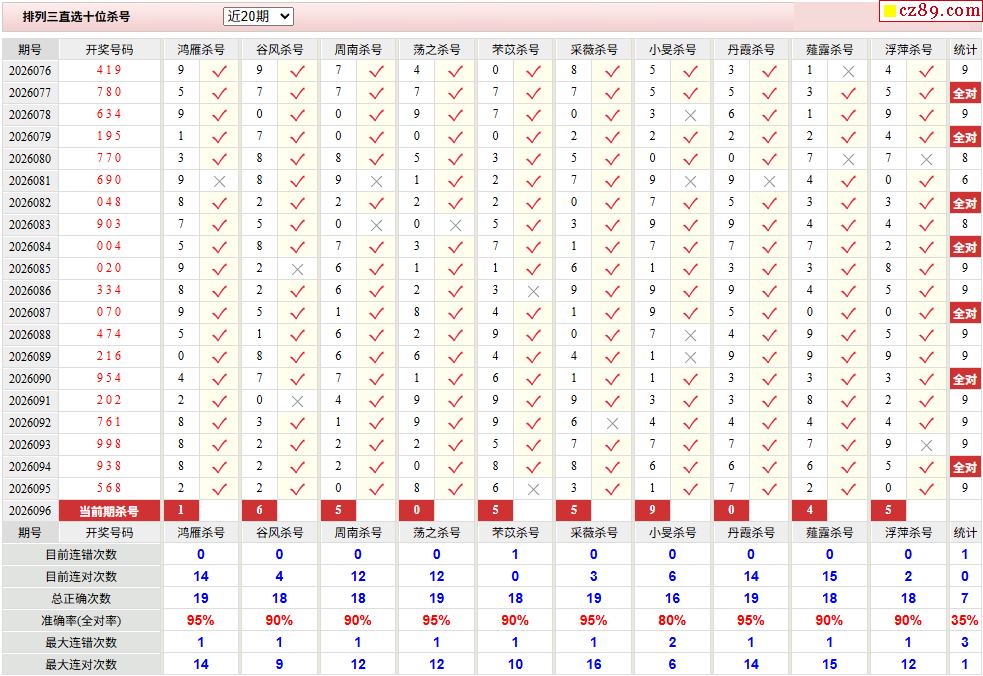This screenshot has height=676, width=983.
Task: Click the 最大连对次数 row label
Action: (x=81, y=665)
